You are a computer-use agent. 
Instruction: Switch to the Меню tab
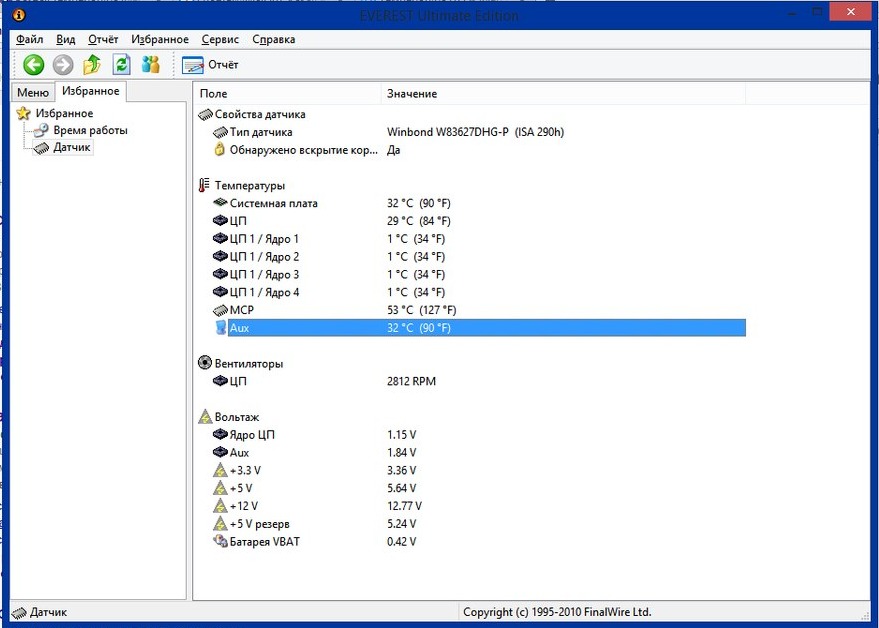pos(32,93)
